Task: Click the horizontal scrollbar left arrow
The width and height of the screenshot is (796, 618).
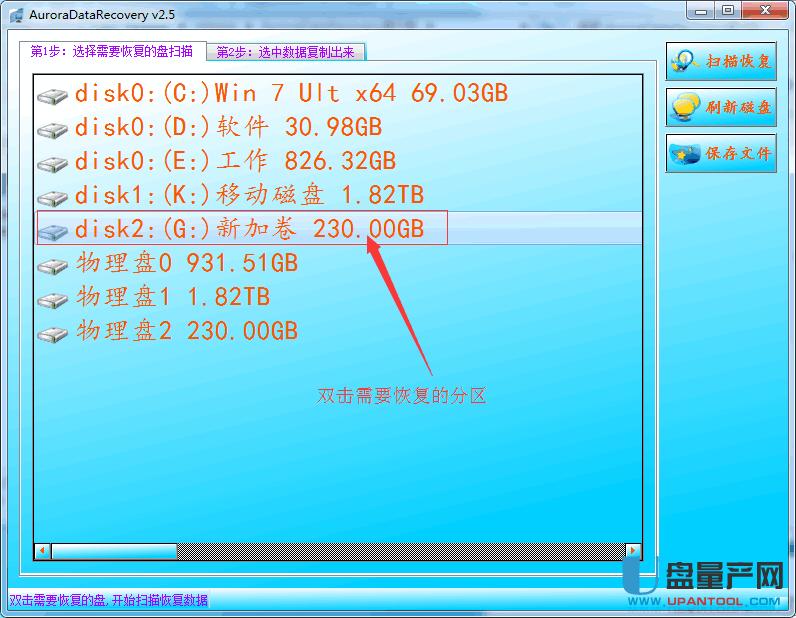Action: click(x=42, y=551)
